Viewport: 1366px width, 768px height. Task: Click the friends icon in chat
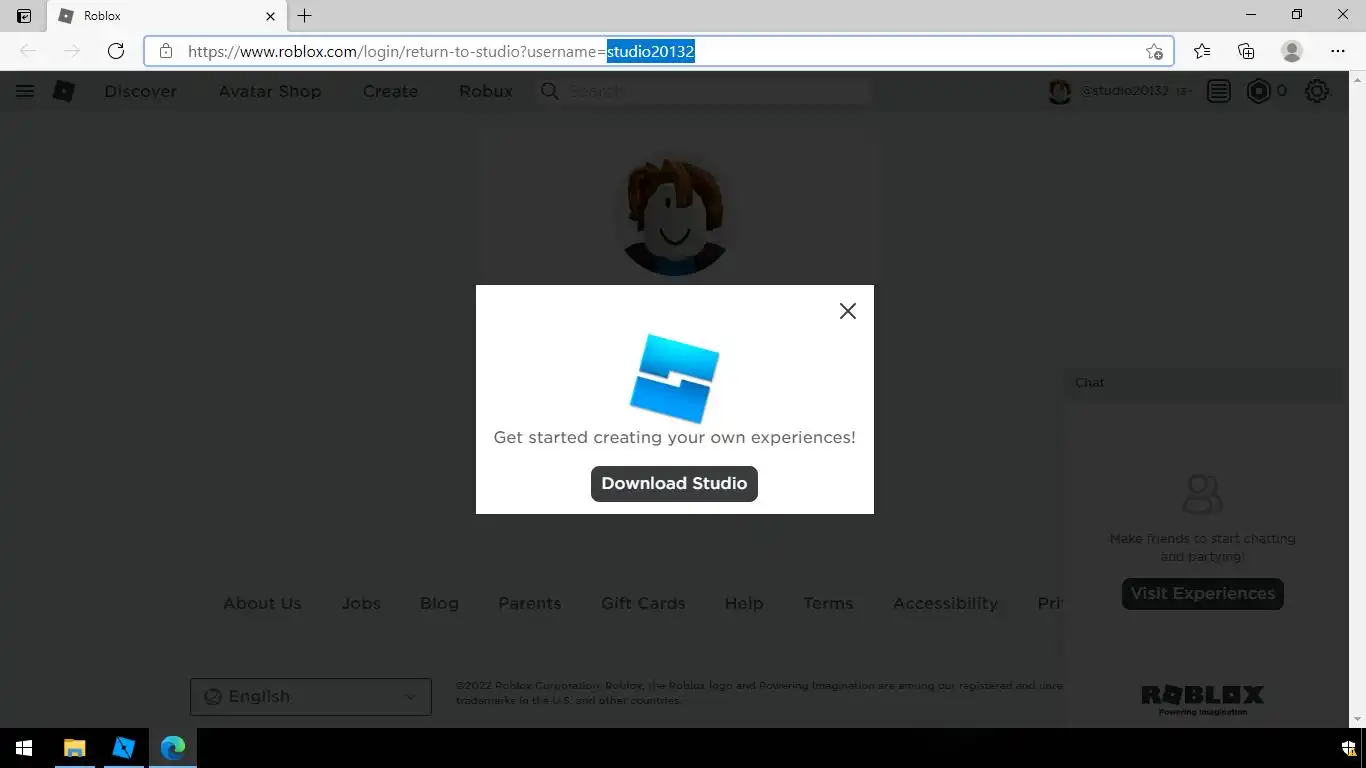pos(1202,494)
